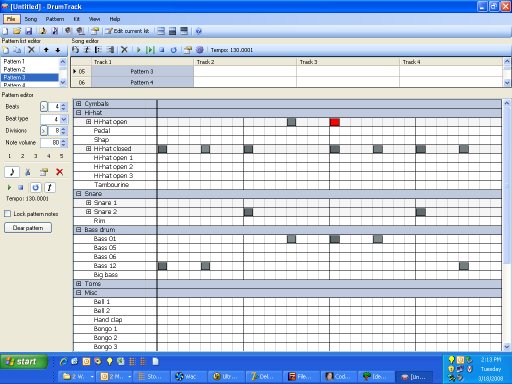Open the Pattern menu

[x=55, y=19]
